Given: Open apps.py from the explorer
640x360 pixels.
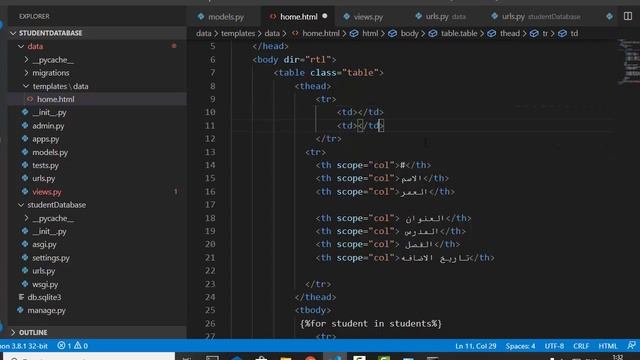Looking at the screenshot, I should click(x=45, y=139).
